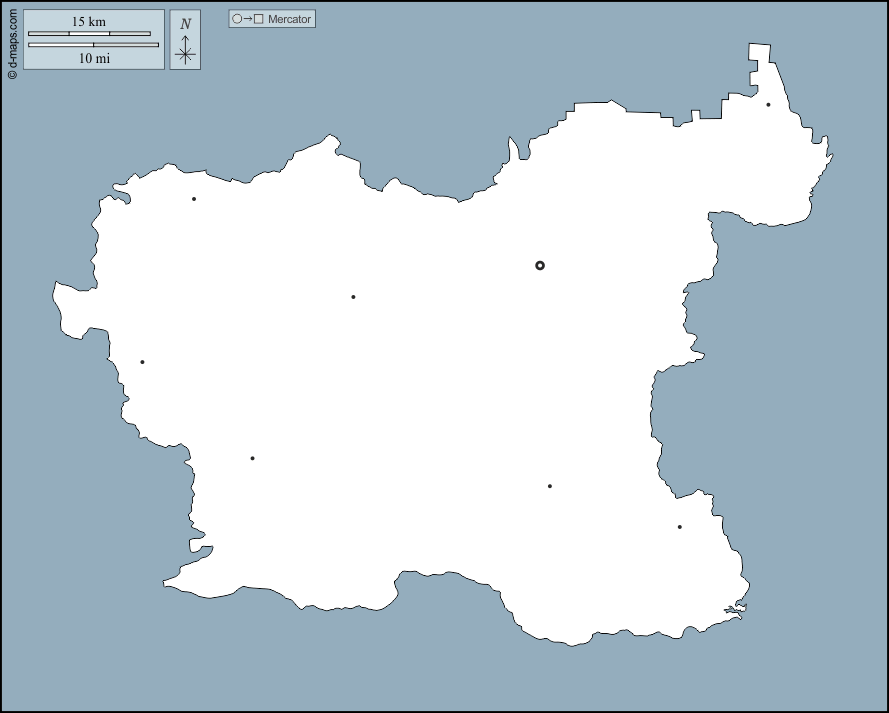
Task: Click the miles scale bar
Action: 93,45
